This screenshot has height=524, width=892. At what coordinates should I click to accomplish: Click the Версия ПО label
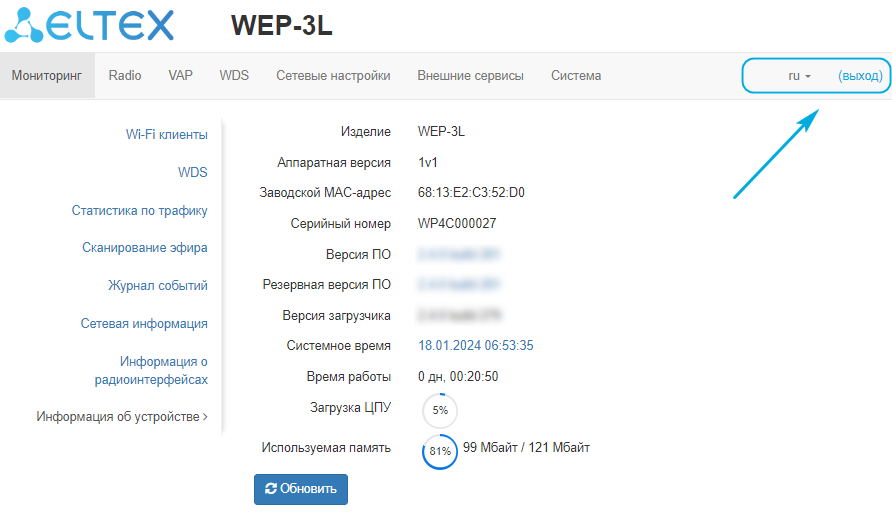click(x=358, y=254)
